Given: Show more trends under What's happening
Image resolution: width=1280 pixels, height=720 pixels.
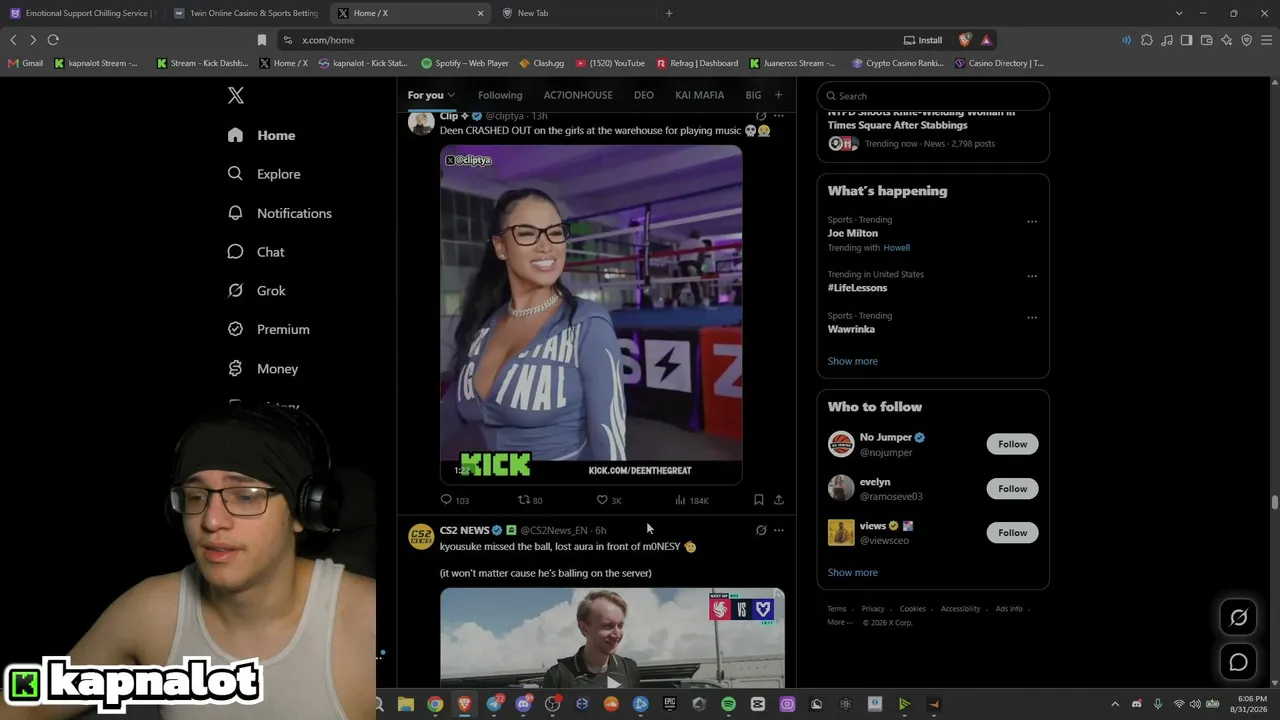Looking at the screenshot, I should [852, 361].
